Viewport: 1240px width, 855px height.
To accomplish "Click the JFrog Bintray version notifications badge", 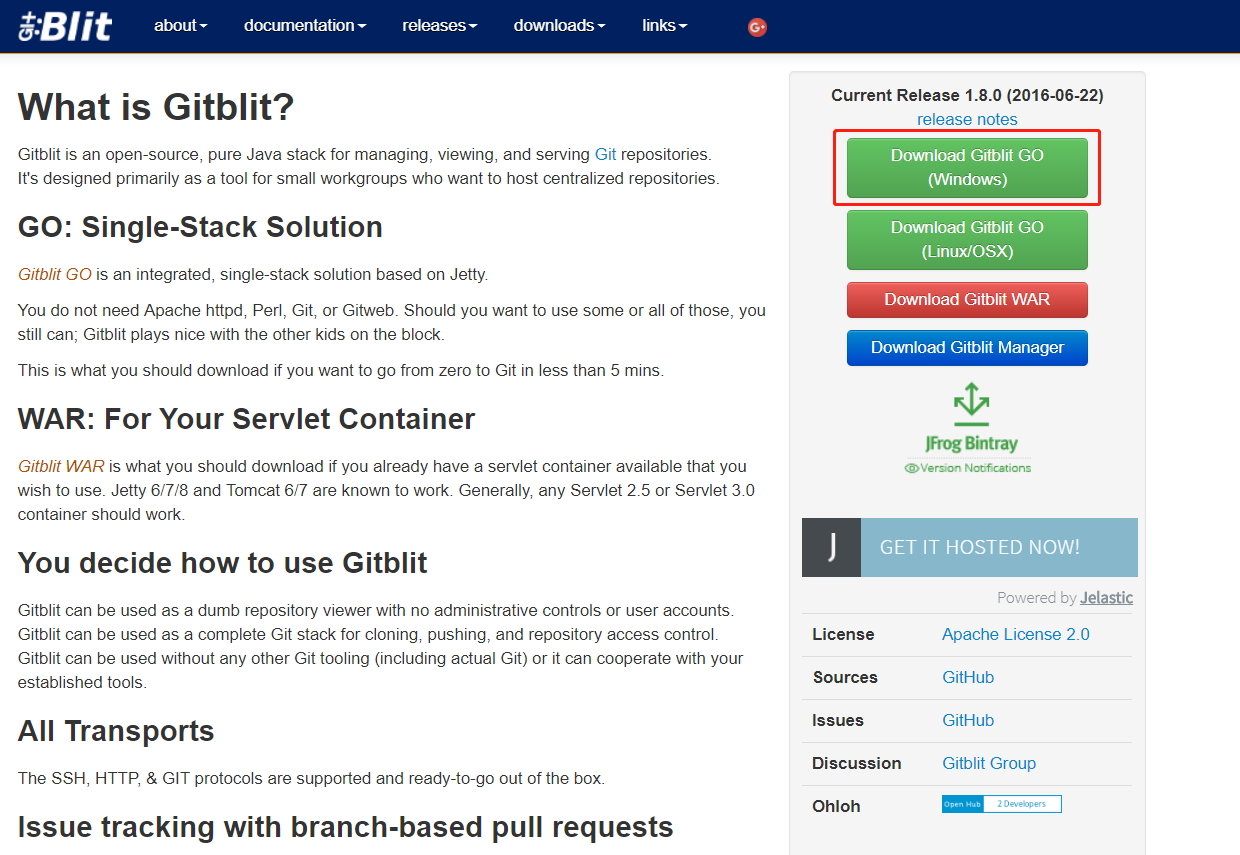I will point(968,430).
